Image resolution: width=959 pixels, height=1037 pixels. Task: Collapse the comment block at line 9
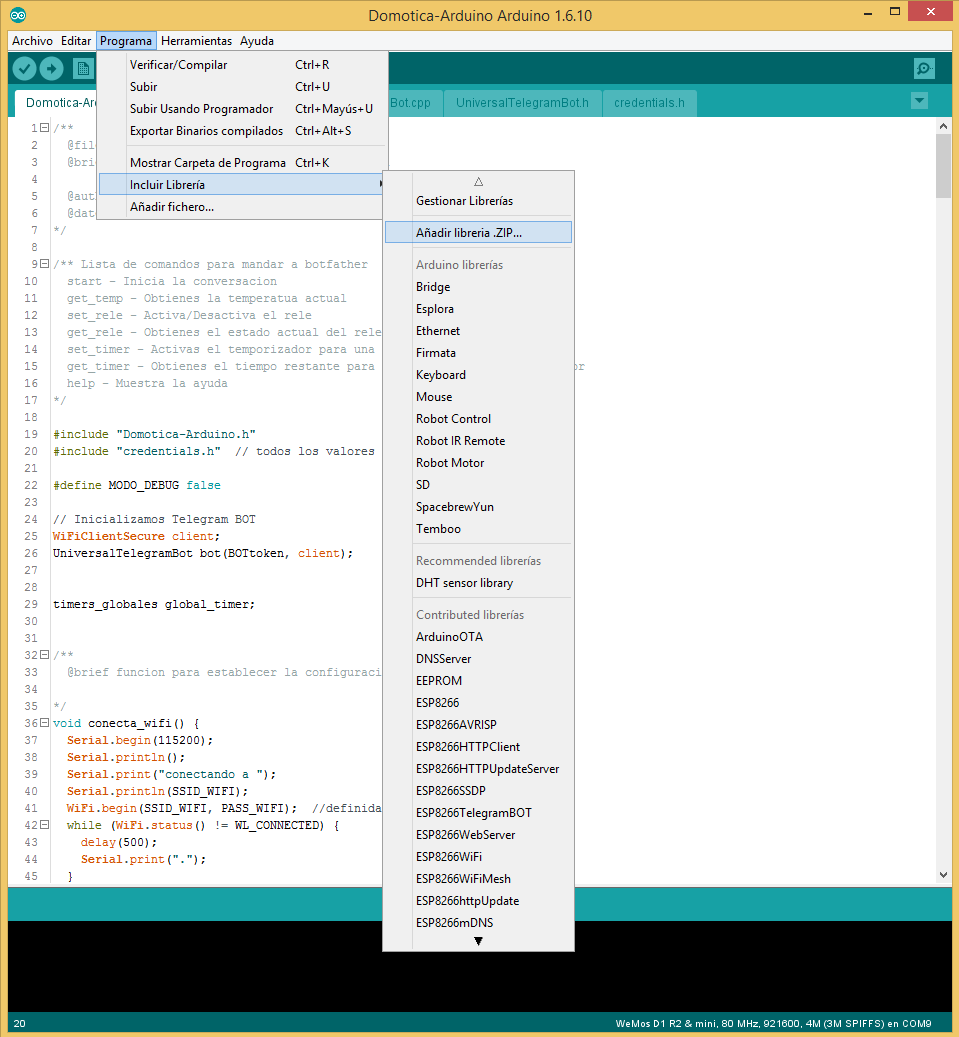(44, 263)
